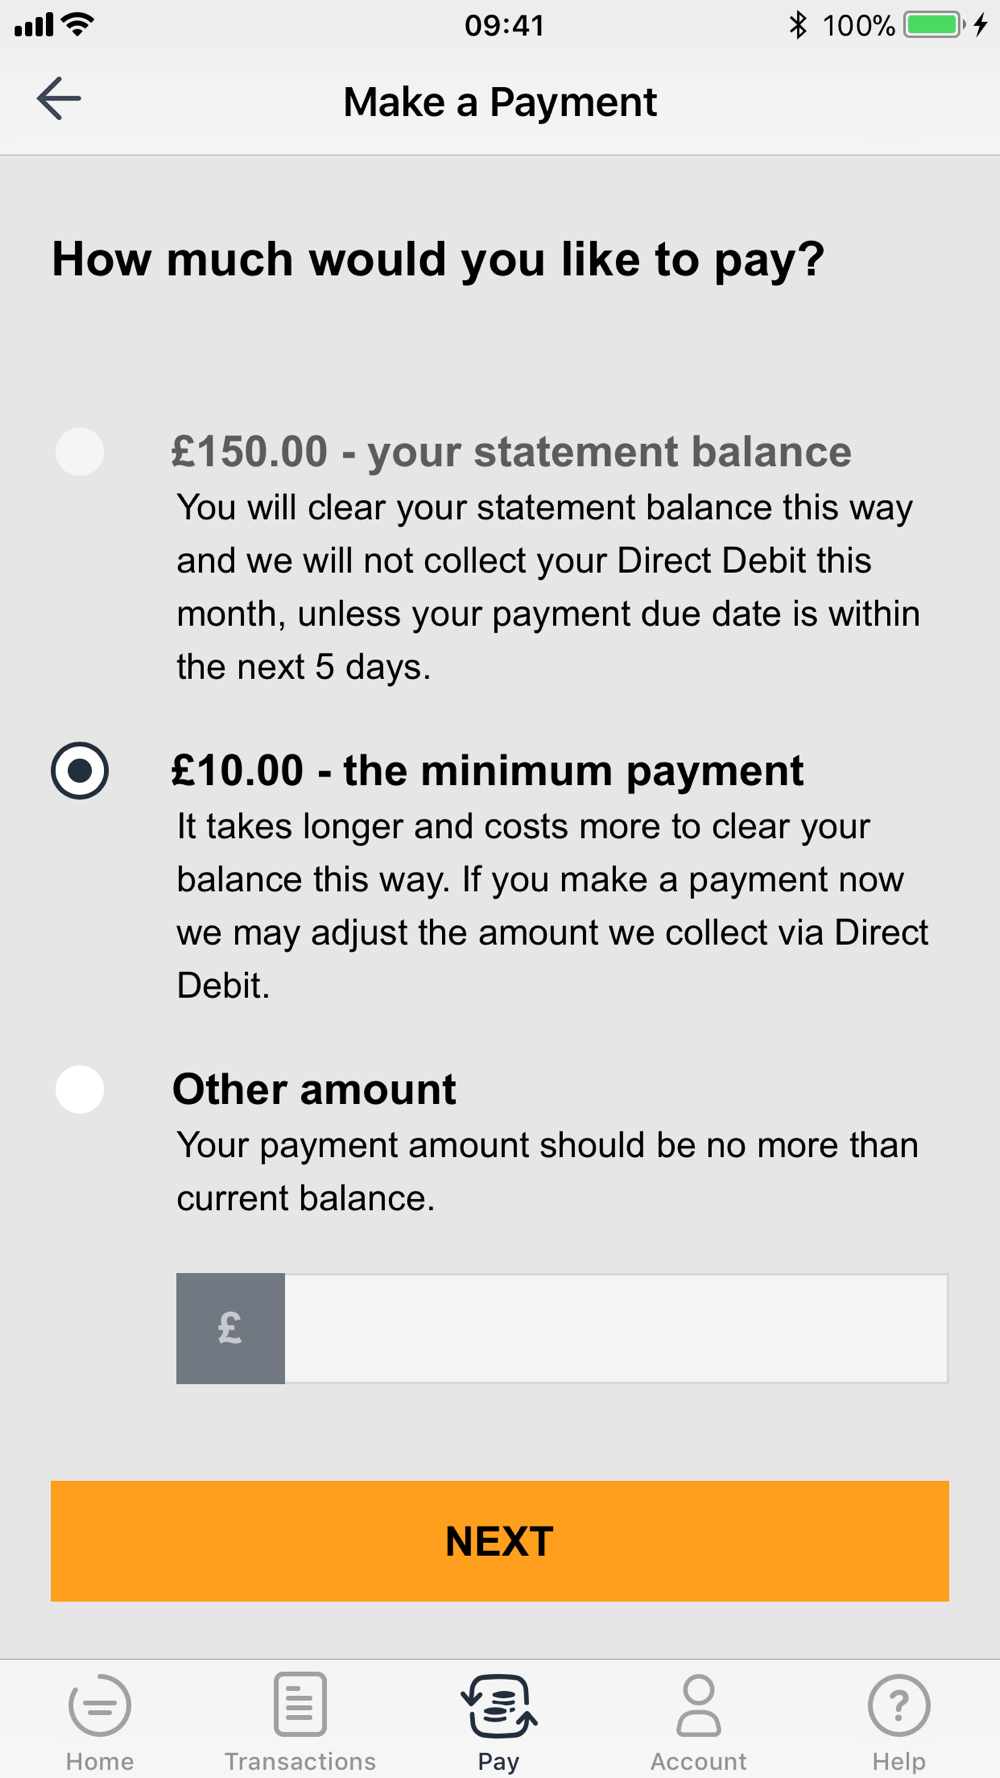Tap the orange NEXT button

click(x=500, y=1541)
